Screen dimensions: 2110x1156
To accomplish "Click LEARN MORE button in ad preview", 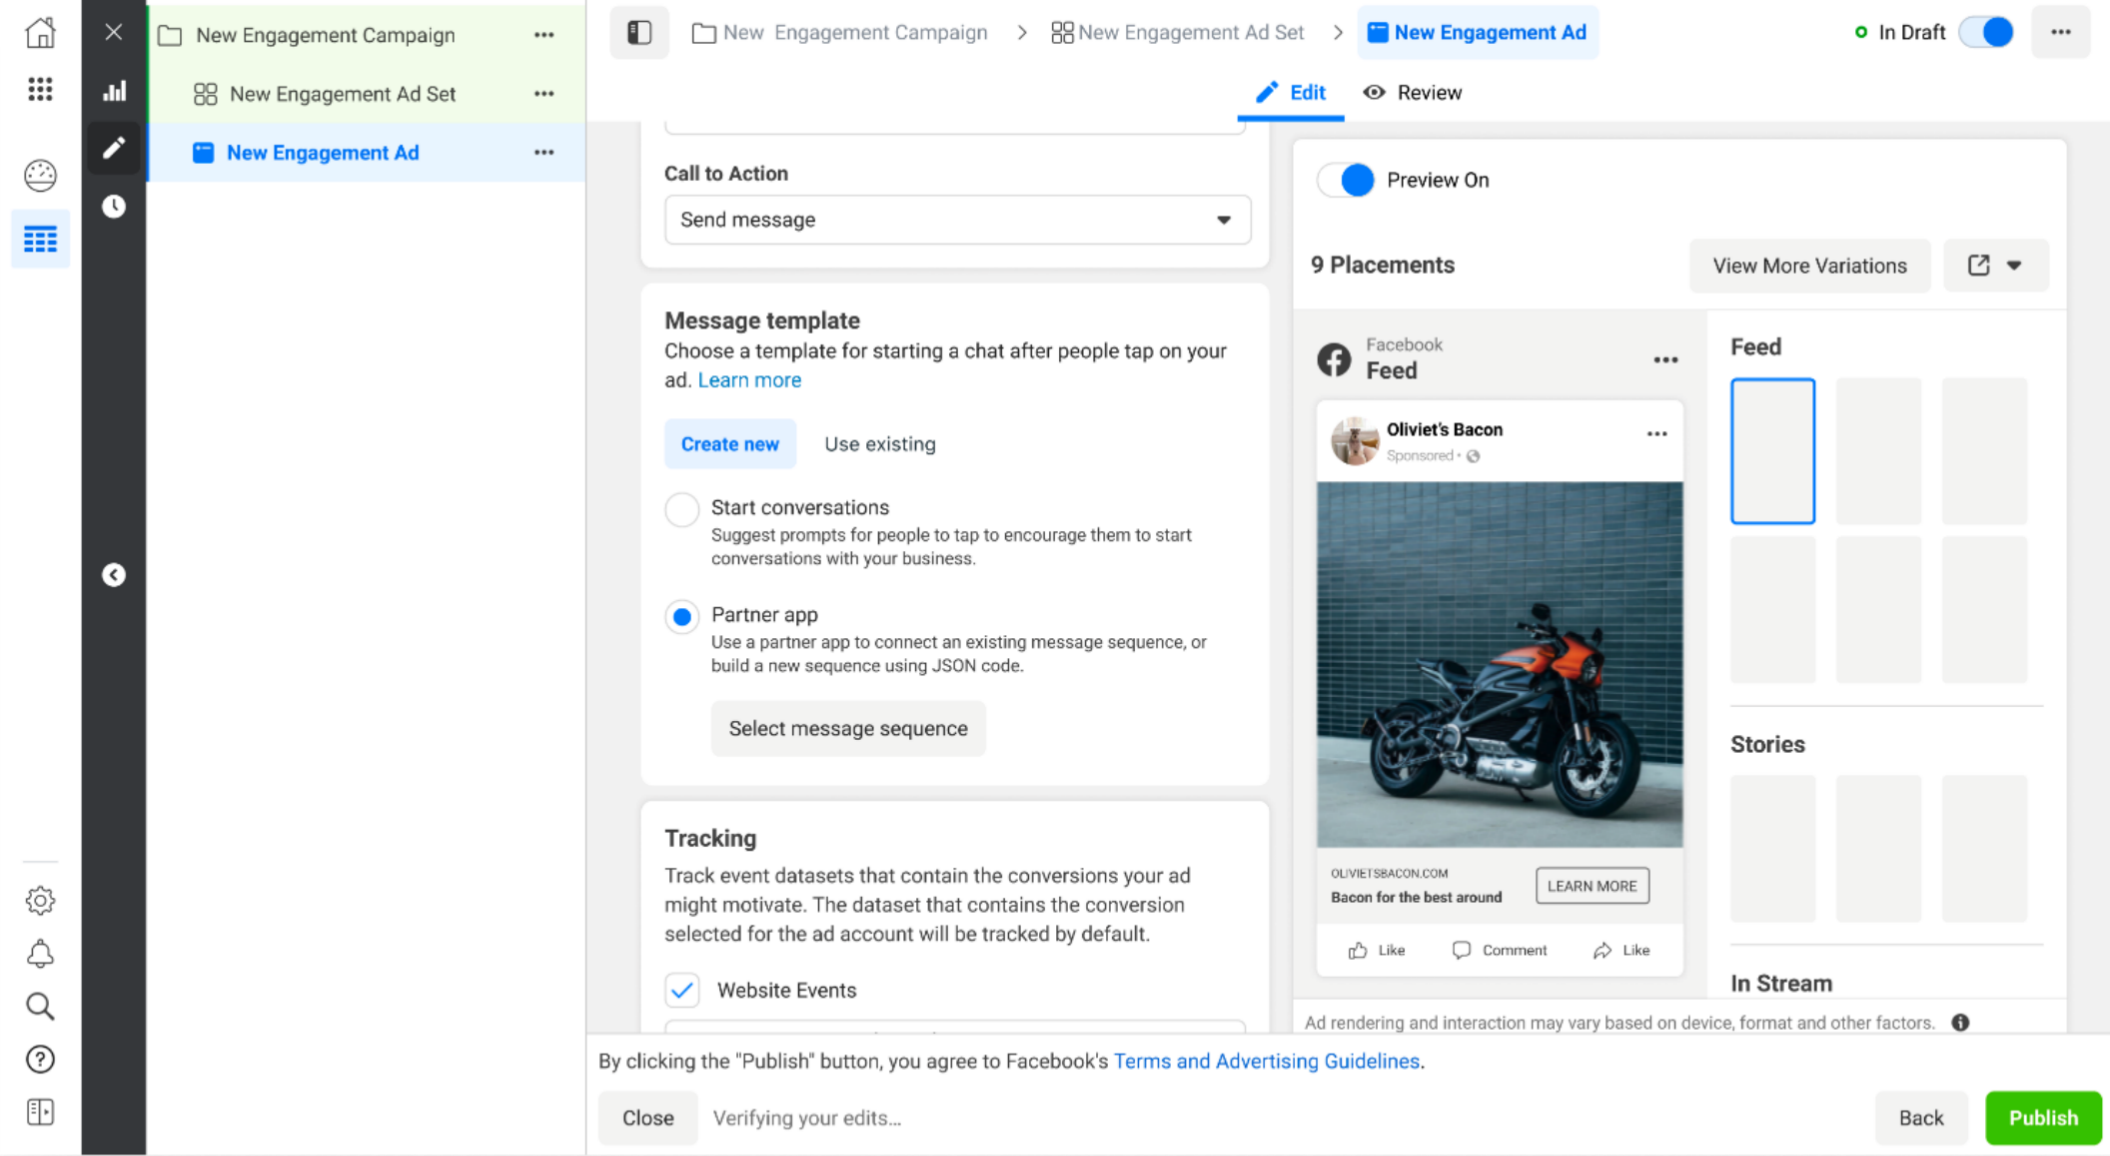I will pos(1592,886).
